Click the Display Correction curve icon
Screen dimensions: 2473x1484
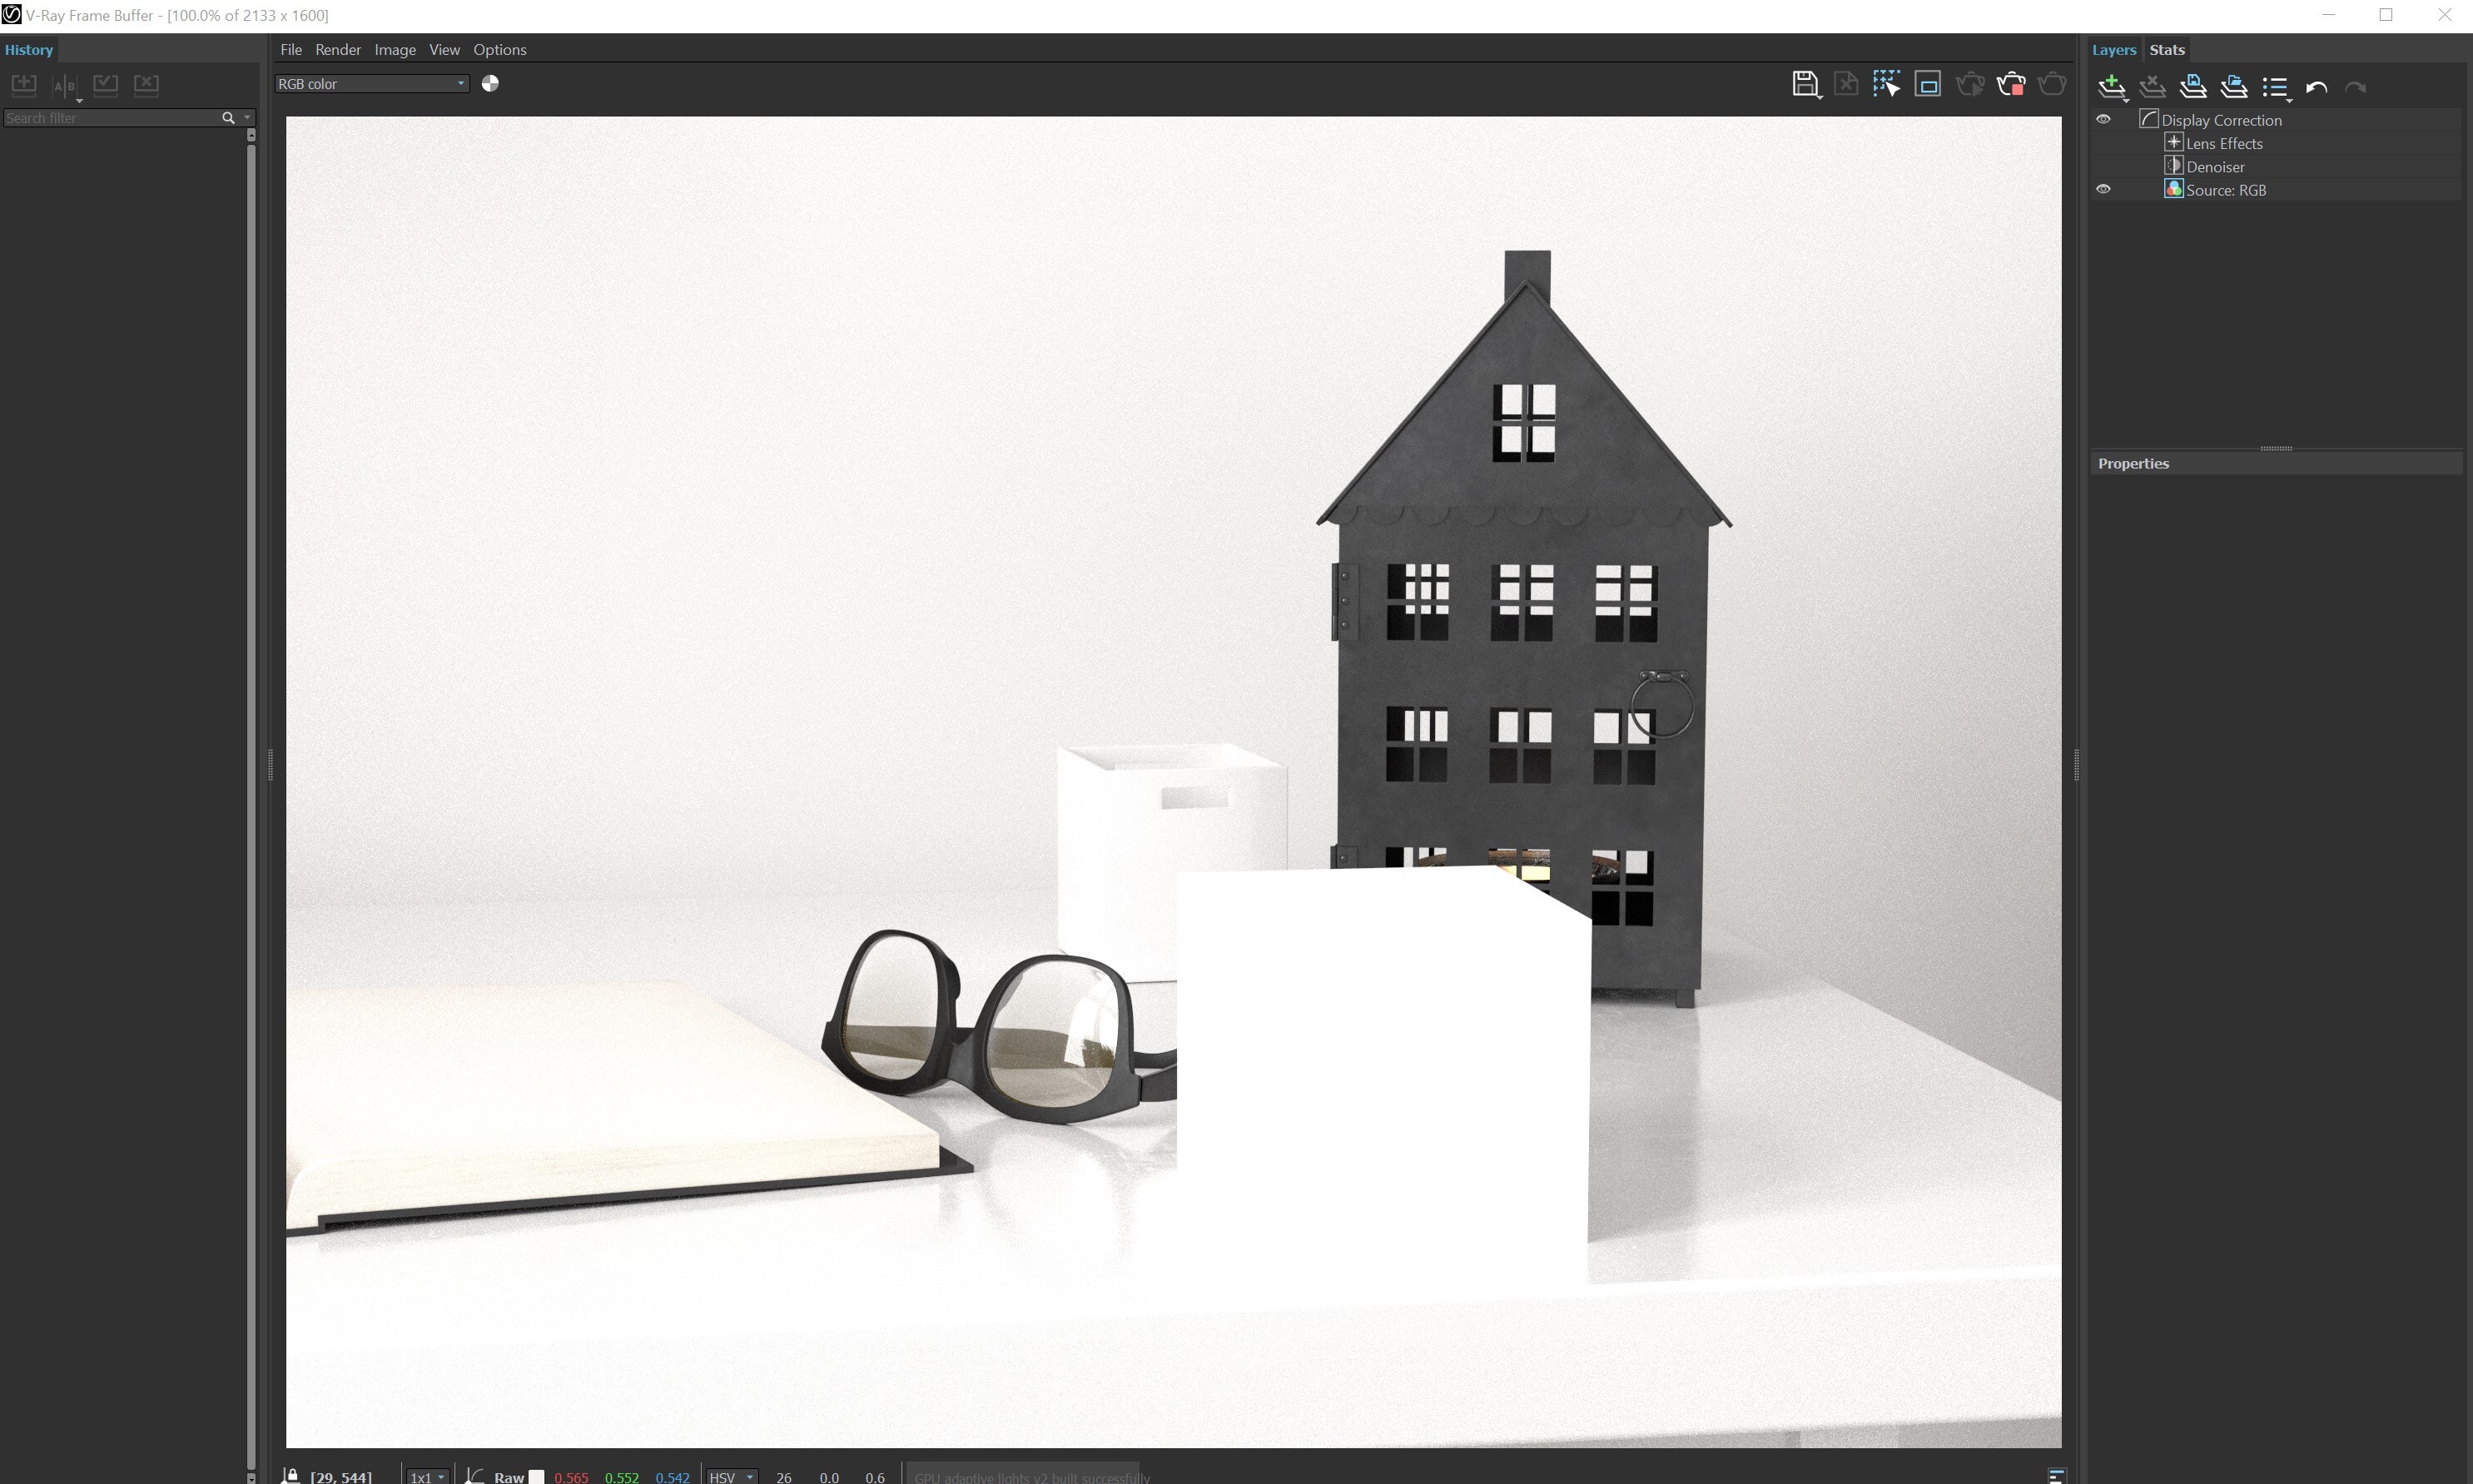2148,119
